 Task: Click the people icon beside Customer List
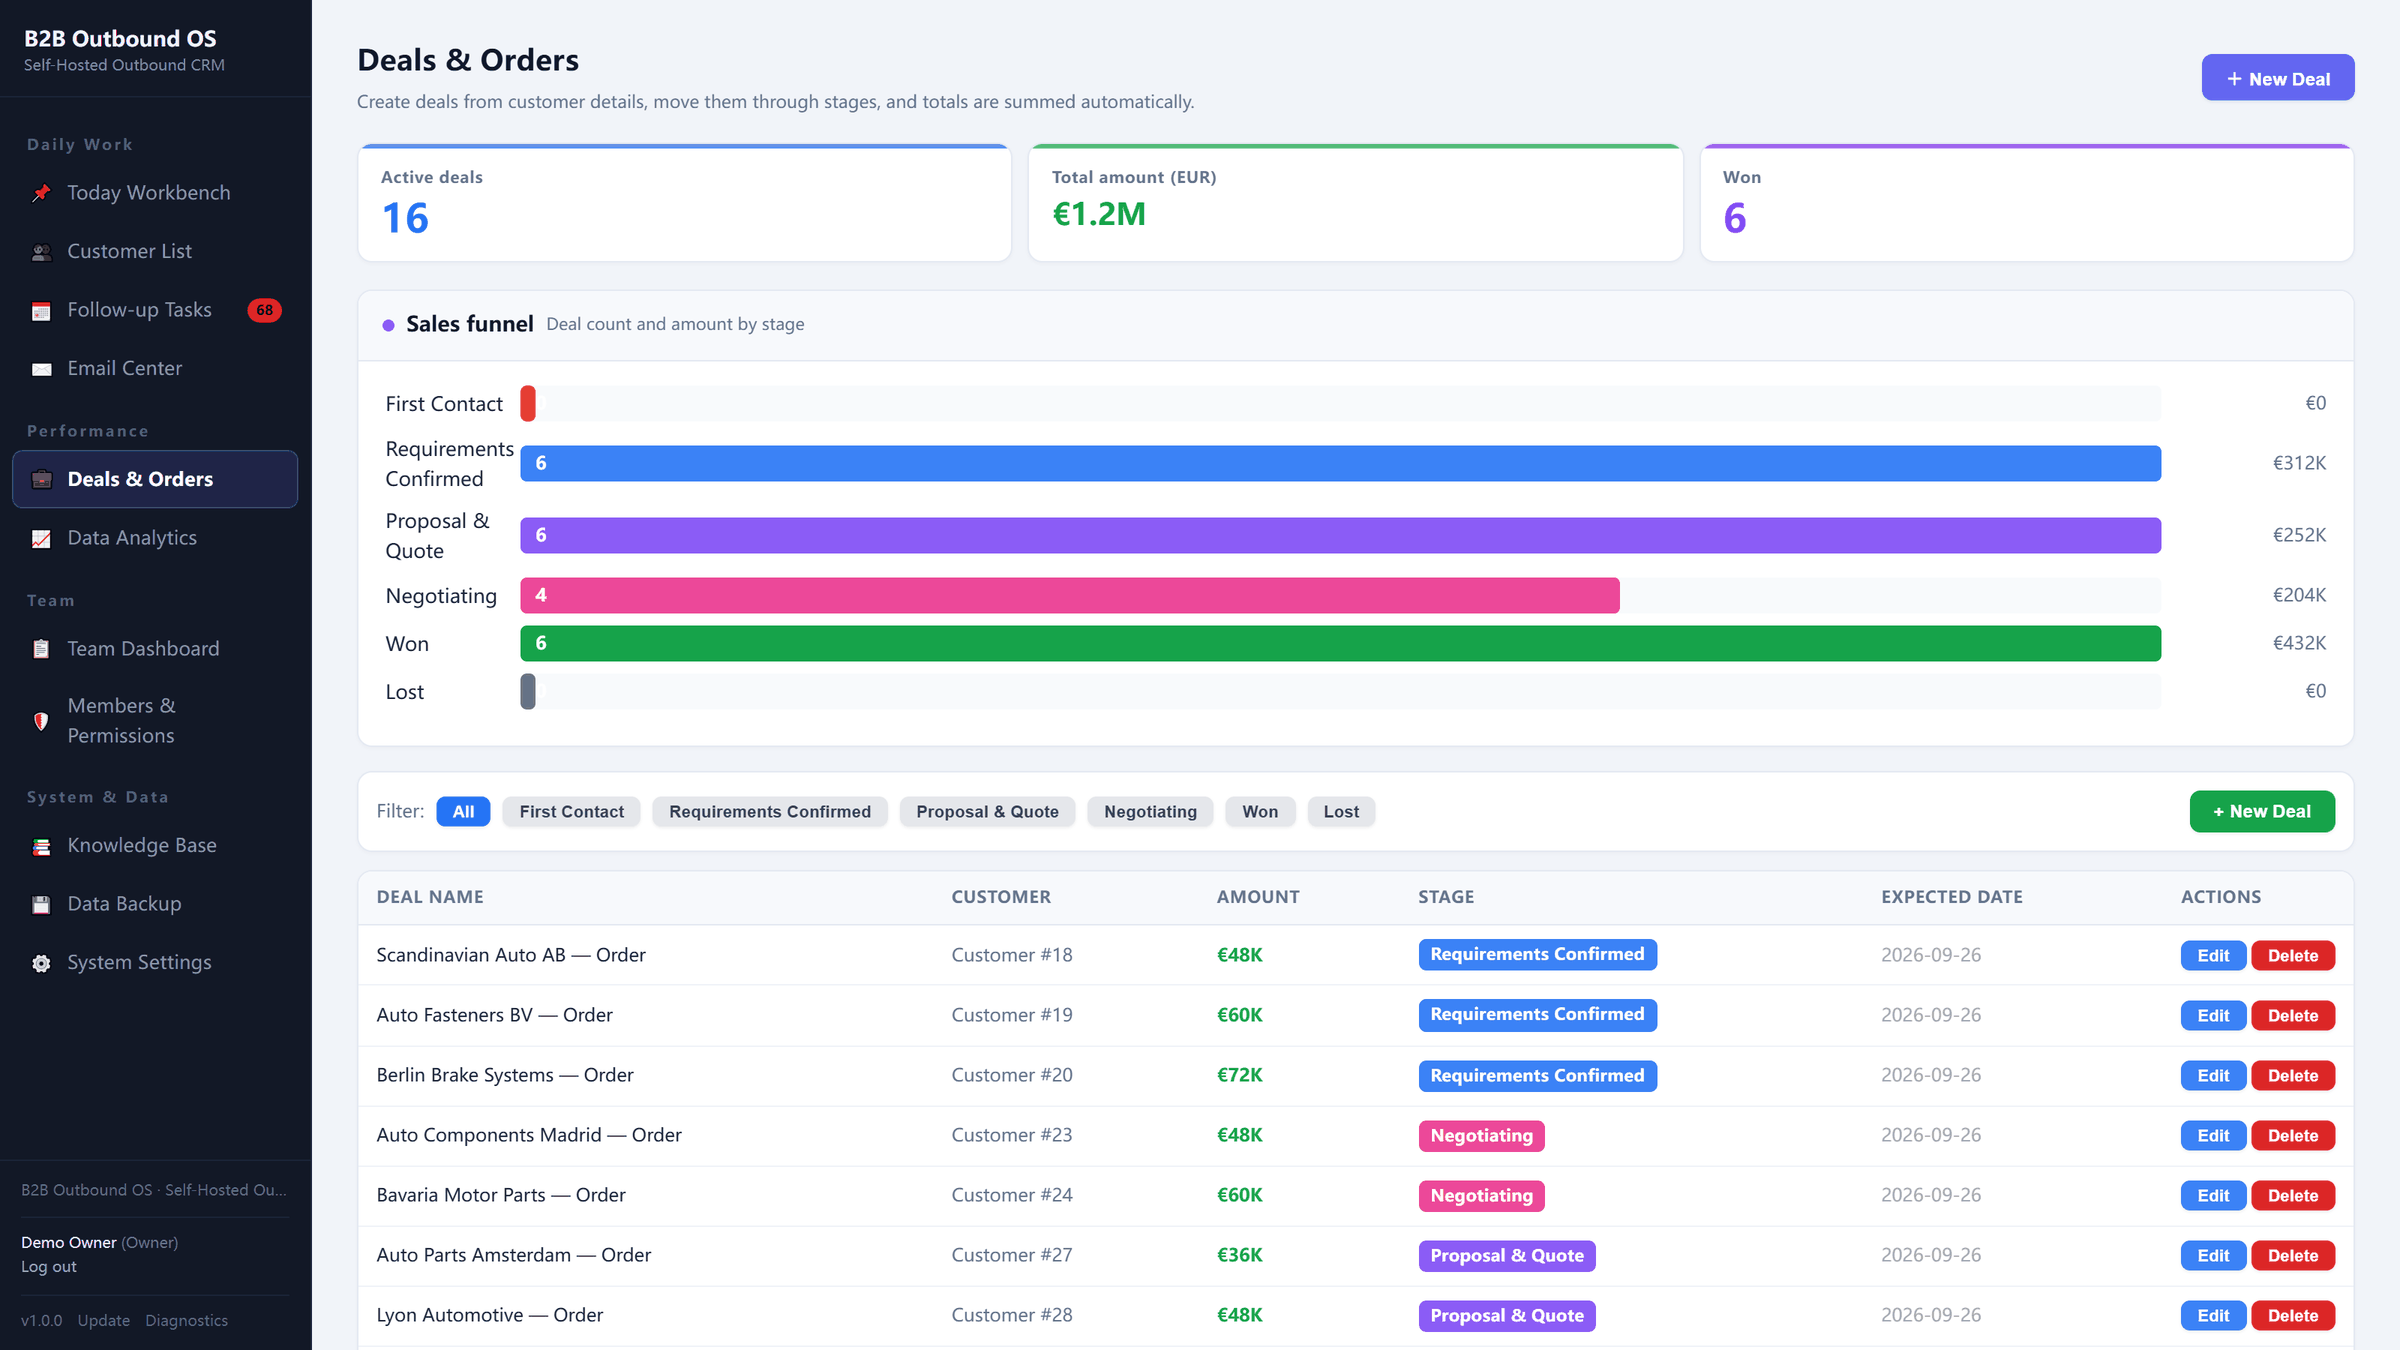click(x=41, y=252)
